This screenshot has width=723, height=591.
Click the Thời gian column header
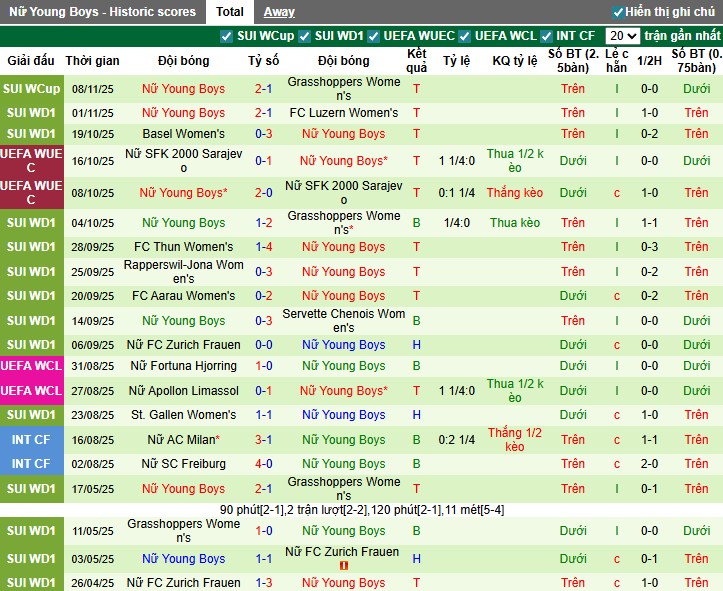(92, 60)
